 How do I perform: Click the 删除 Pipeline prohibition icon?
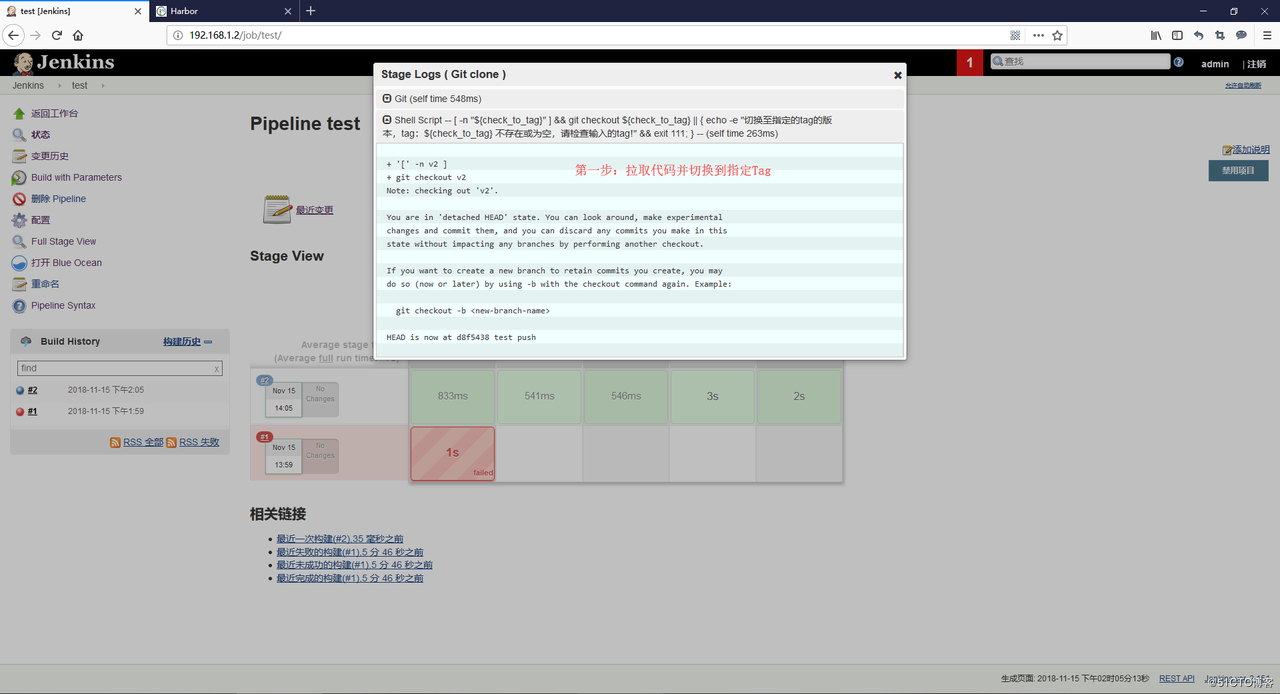point(19,199)
